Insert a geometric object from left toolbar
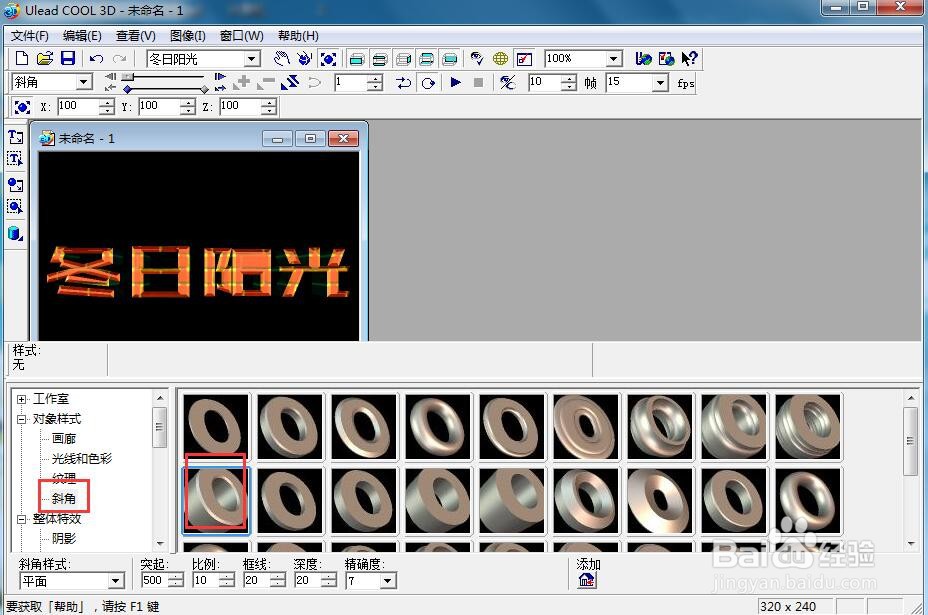The height and width of the screenshot is (615, 928). click(x=15, y=233)
